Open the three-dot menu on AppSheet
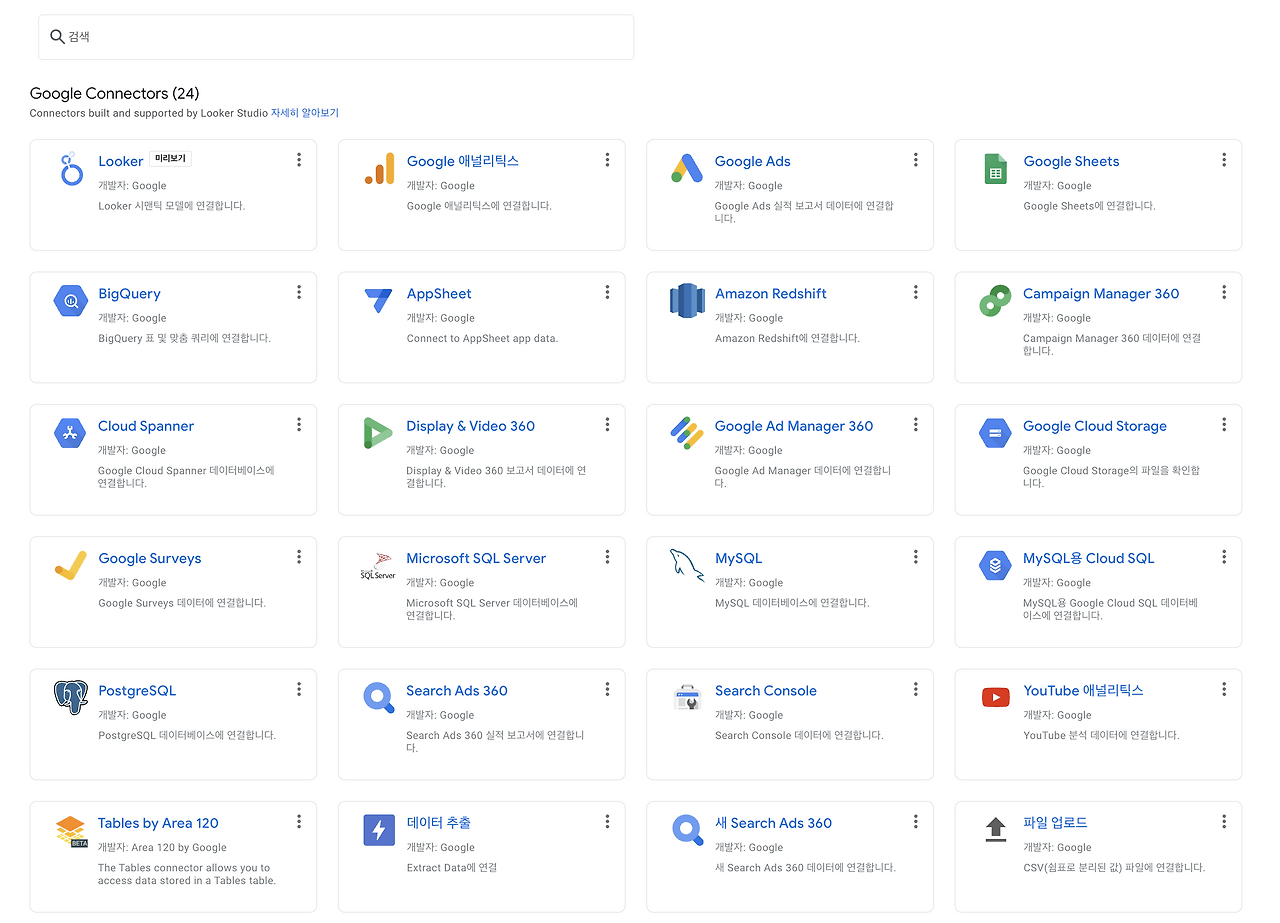1280x923 pixels. coord(607,292)
